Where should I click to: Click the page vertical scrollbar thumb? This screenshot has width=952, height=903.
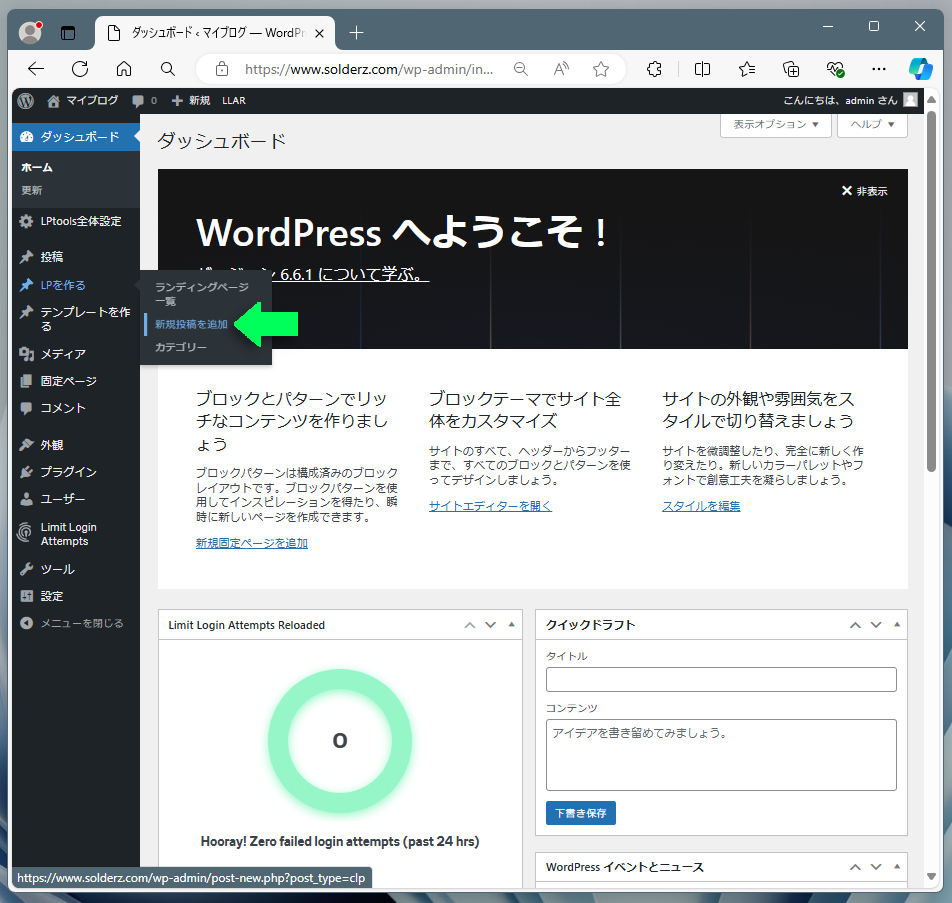tap(931, 291)
